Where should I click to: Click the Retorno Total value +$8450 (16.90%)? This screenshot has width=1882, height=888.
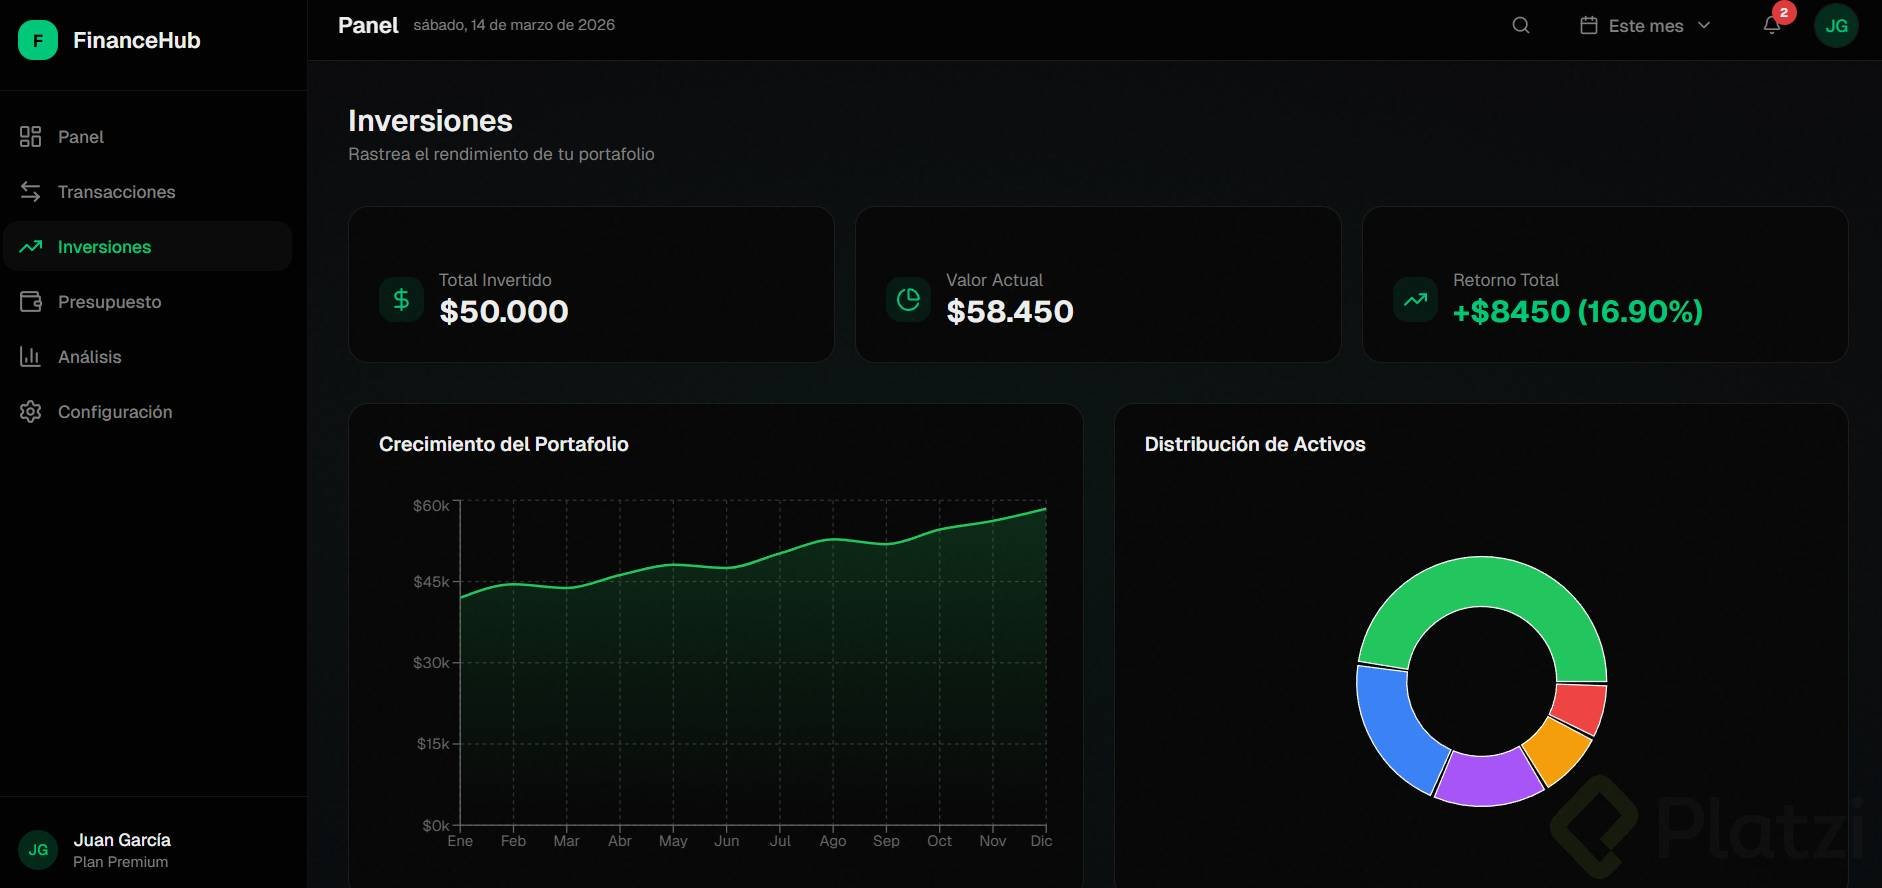pyautogui.click(x=1578, y=311)
